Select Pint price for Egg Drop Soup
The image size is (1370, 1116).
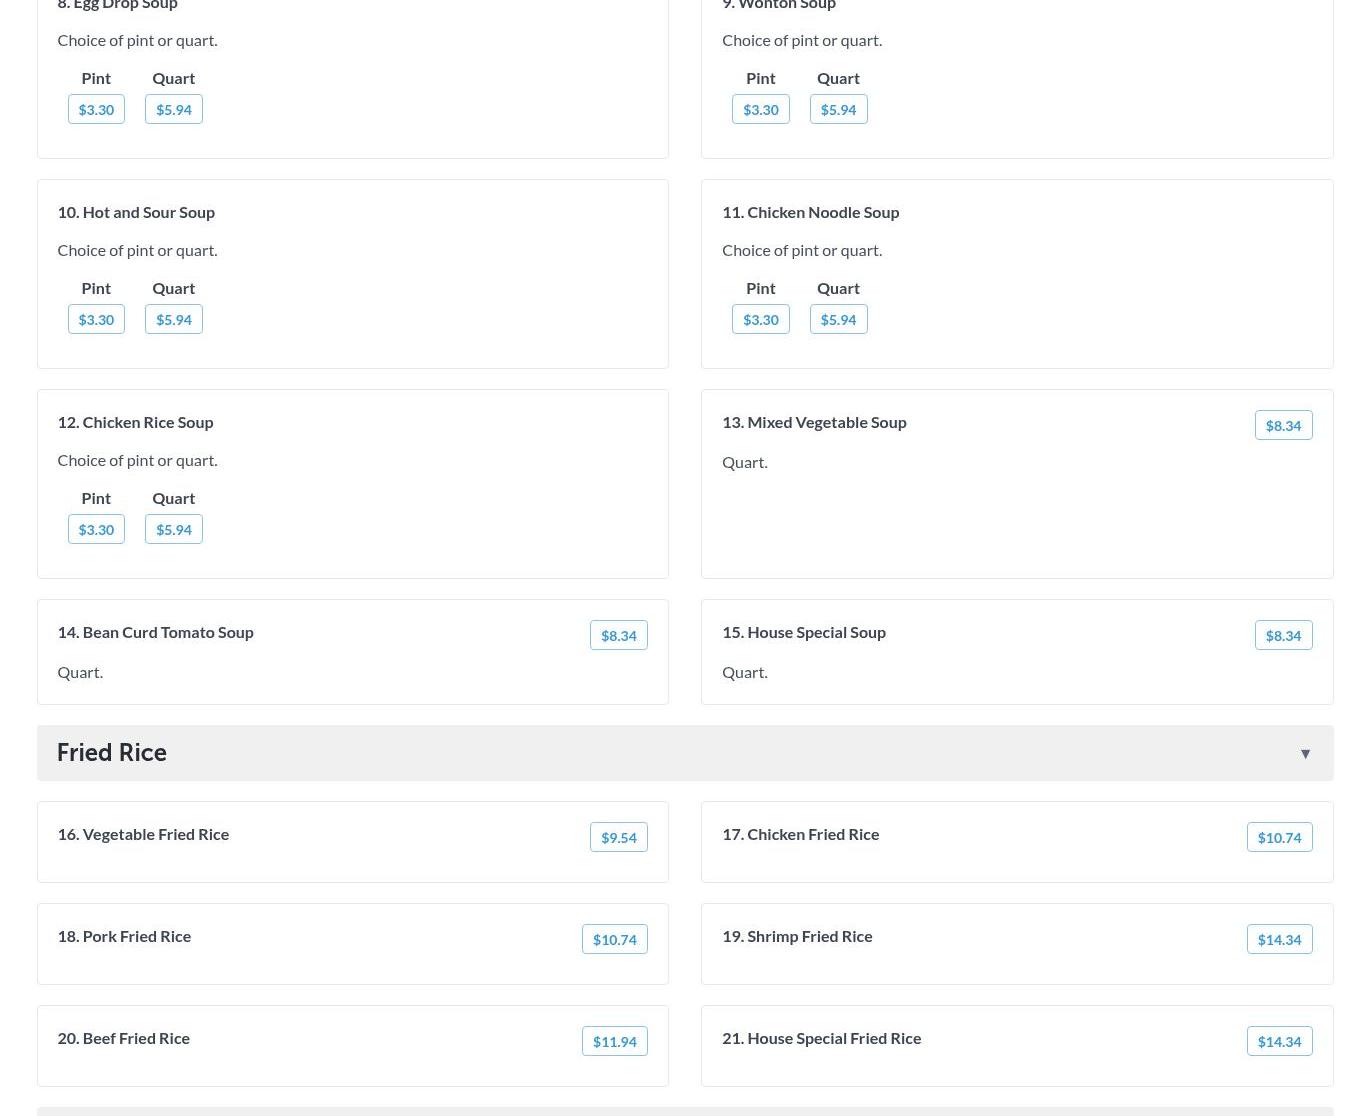(96, 109)
